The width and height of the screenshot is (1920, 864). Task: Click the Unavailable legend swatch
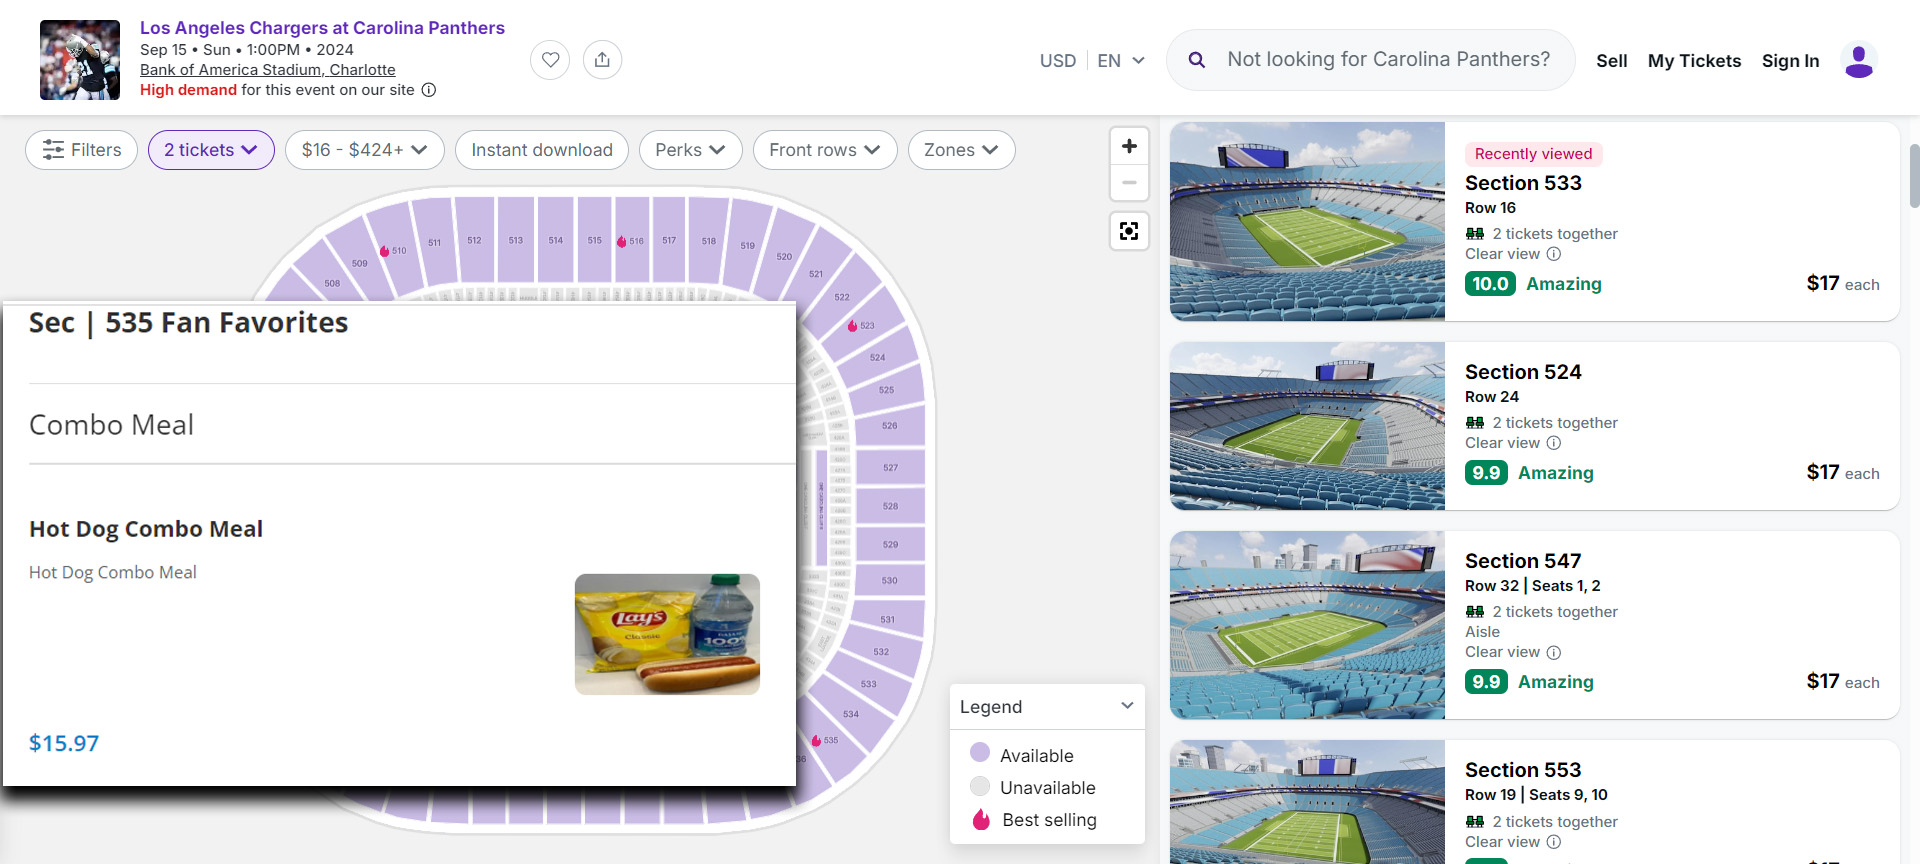[x=980, y=786]
